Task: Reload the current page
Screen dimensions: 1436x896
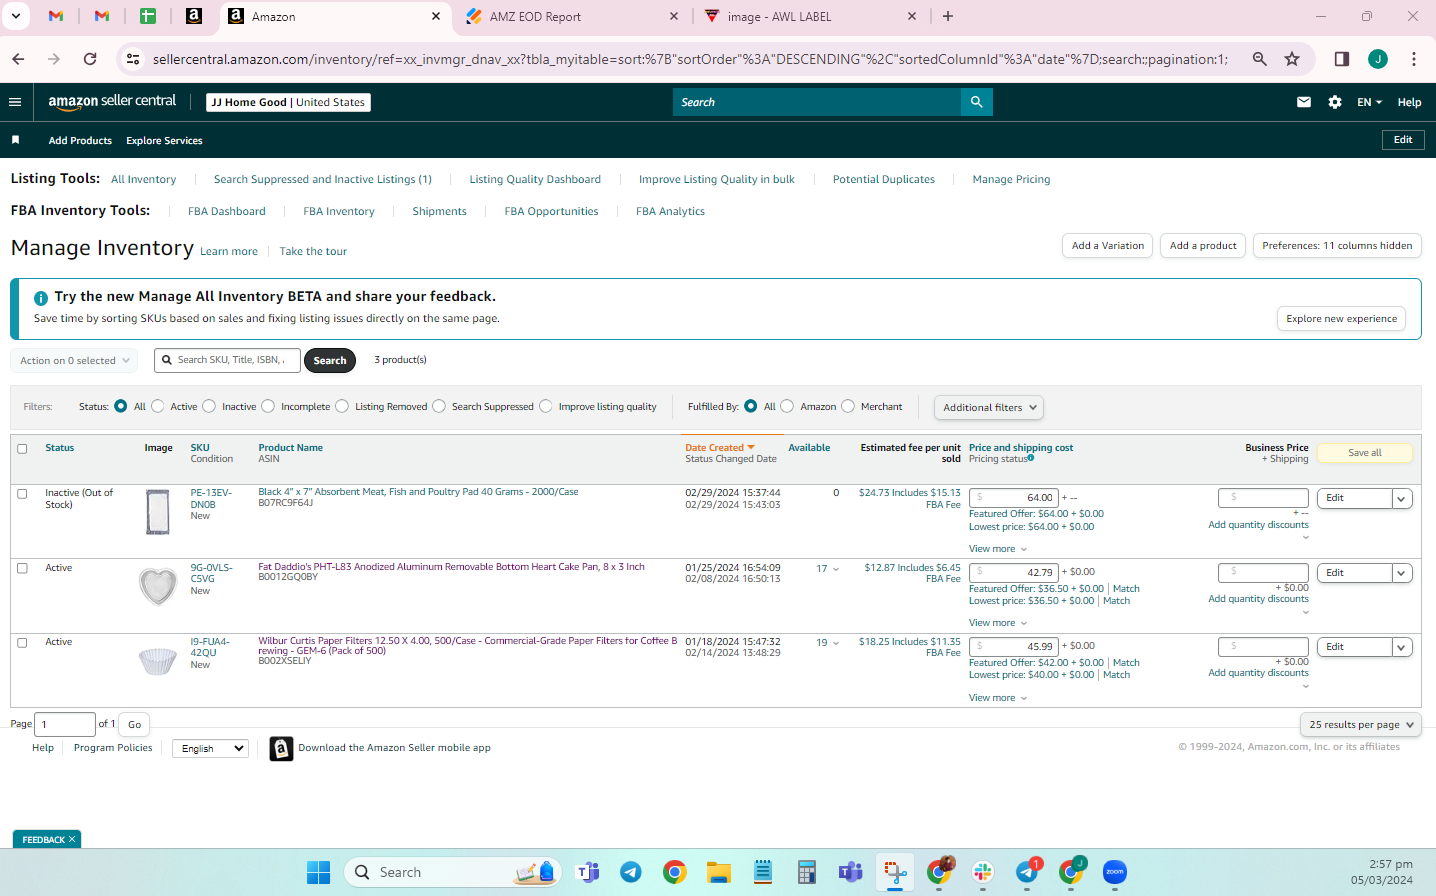Action: [x=90, y=59]
